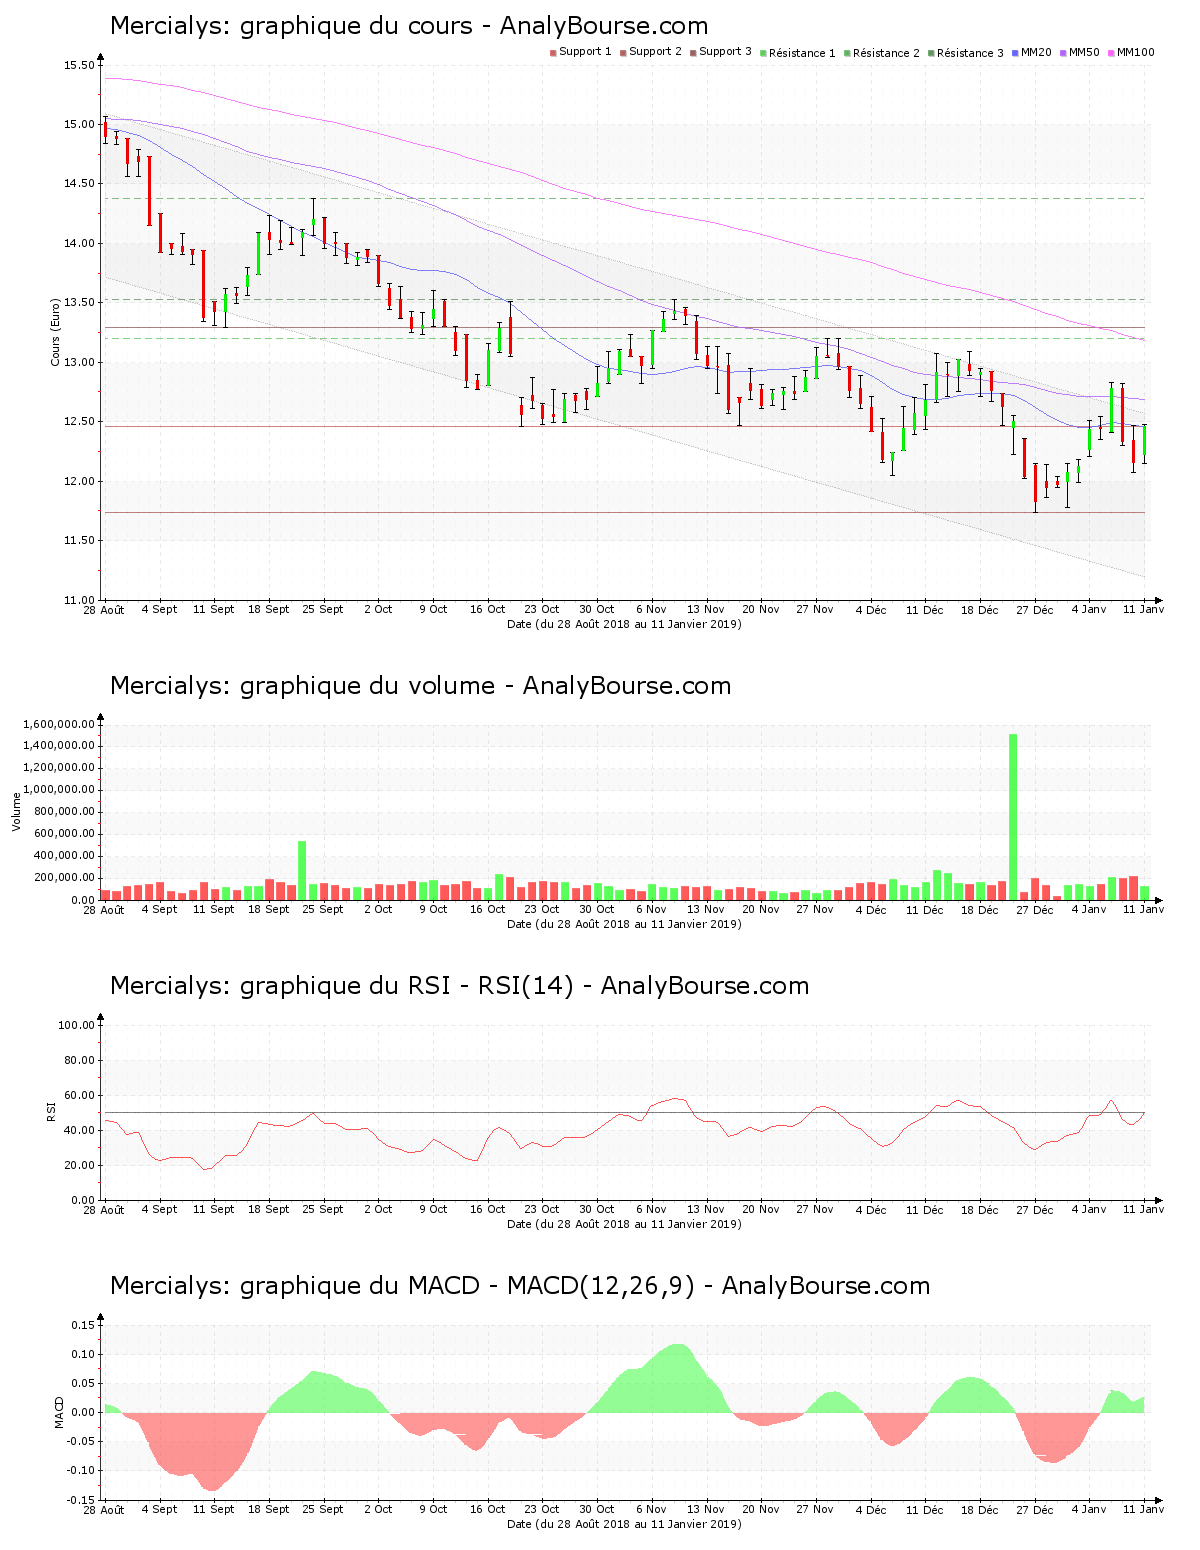The width and height of the screenshot is (1200, 1550).
Task: Click the 60.00 RSI axis value
Action: (x=79, y=1095)
